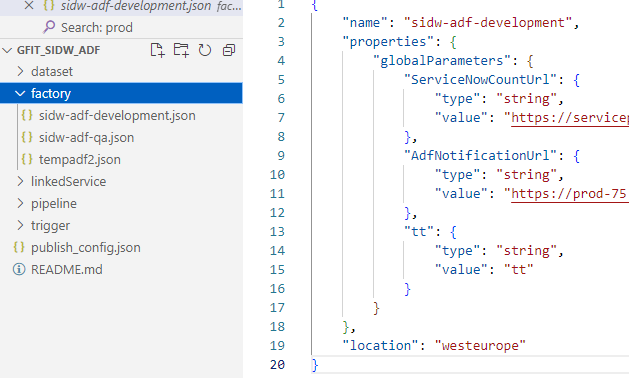The height and width of the screenshot is (378, 629).
Task: Click "sidw-adf-development" name value in editor
Action: click(x=488, y=22)
